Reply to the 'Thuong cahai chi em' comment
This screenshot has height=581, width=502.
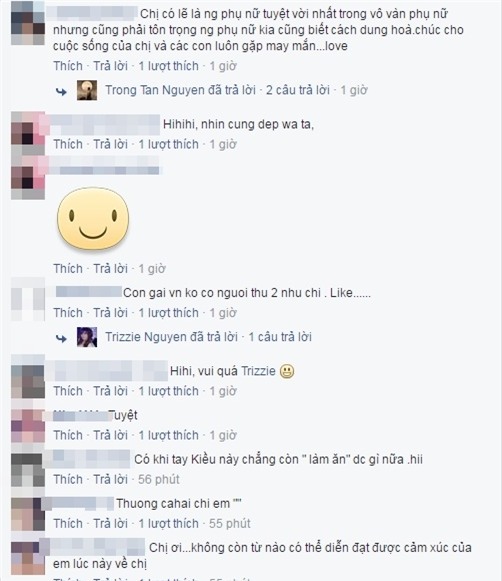point(110,523)
